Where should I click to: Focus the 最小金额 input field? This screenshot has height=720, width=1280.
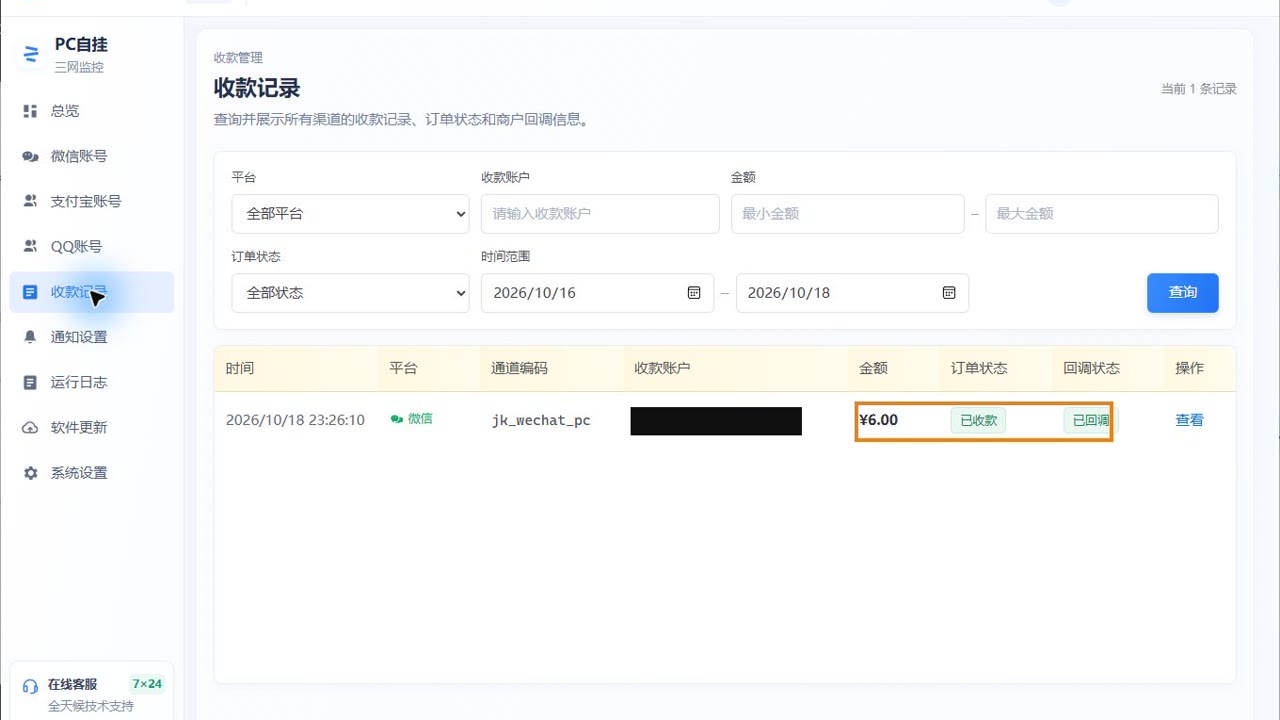point(848,213)
